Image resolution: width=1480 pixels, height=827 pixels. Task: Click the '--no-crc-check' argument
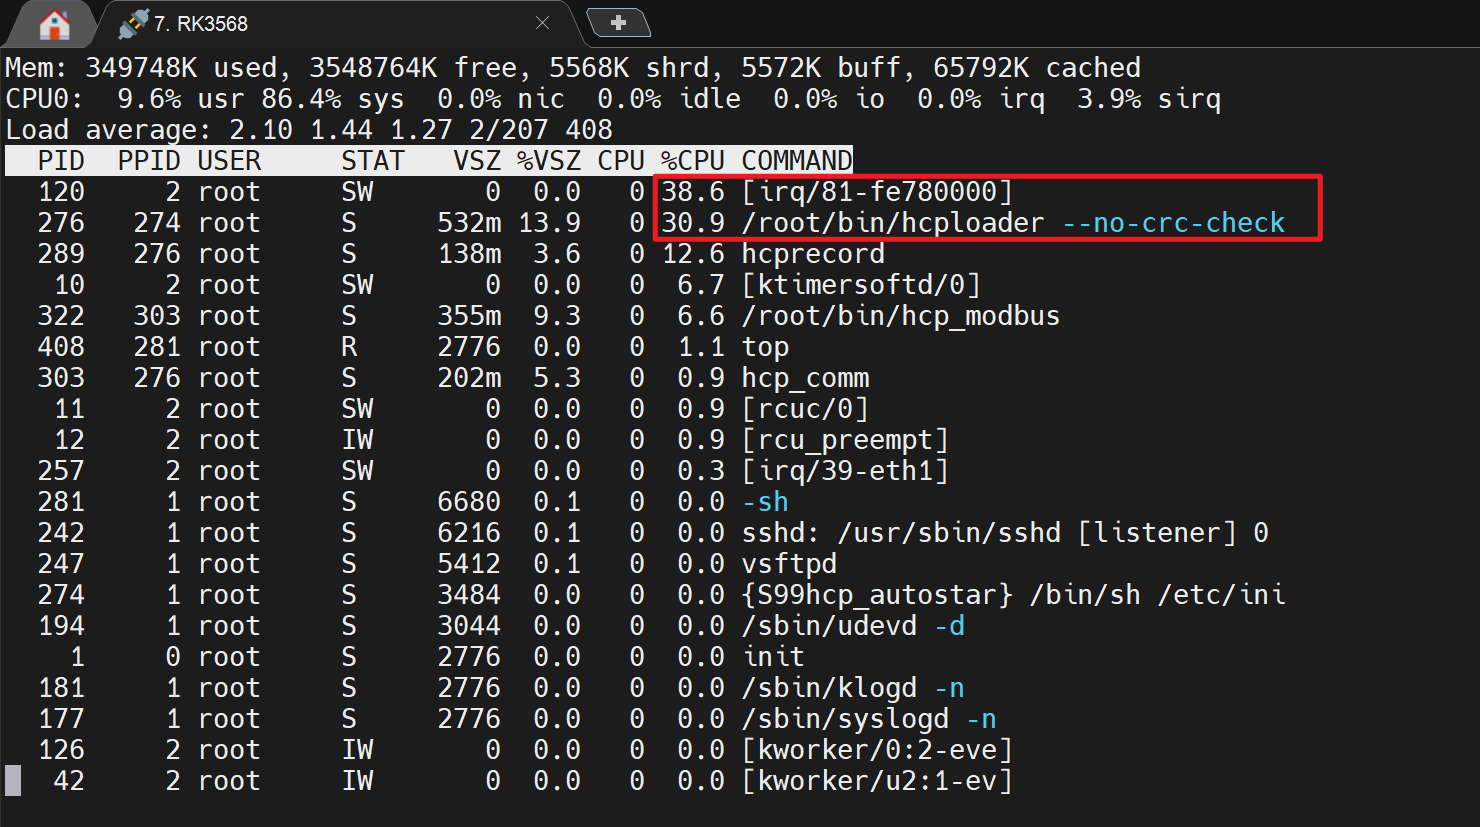(1173, 223)
